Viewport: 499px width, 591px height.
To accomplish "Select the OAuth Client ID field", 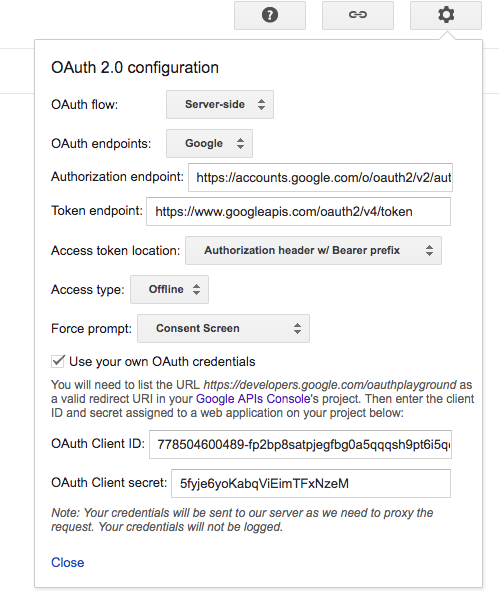I will click(300, 445).
